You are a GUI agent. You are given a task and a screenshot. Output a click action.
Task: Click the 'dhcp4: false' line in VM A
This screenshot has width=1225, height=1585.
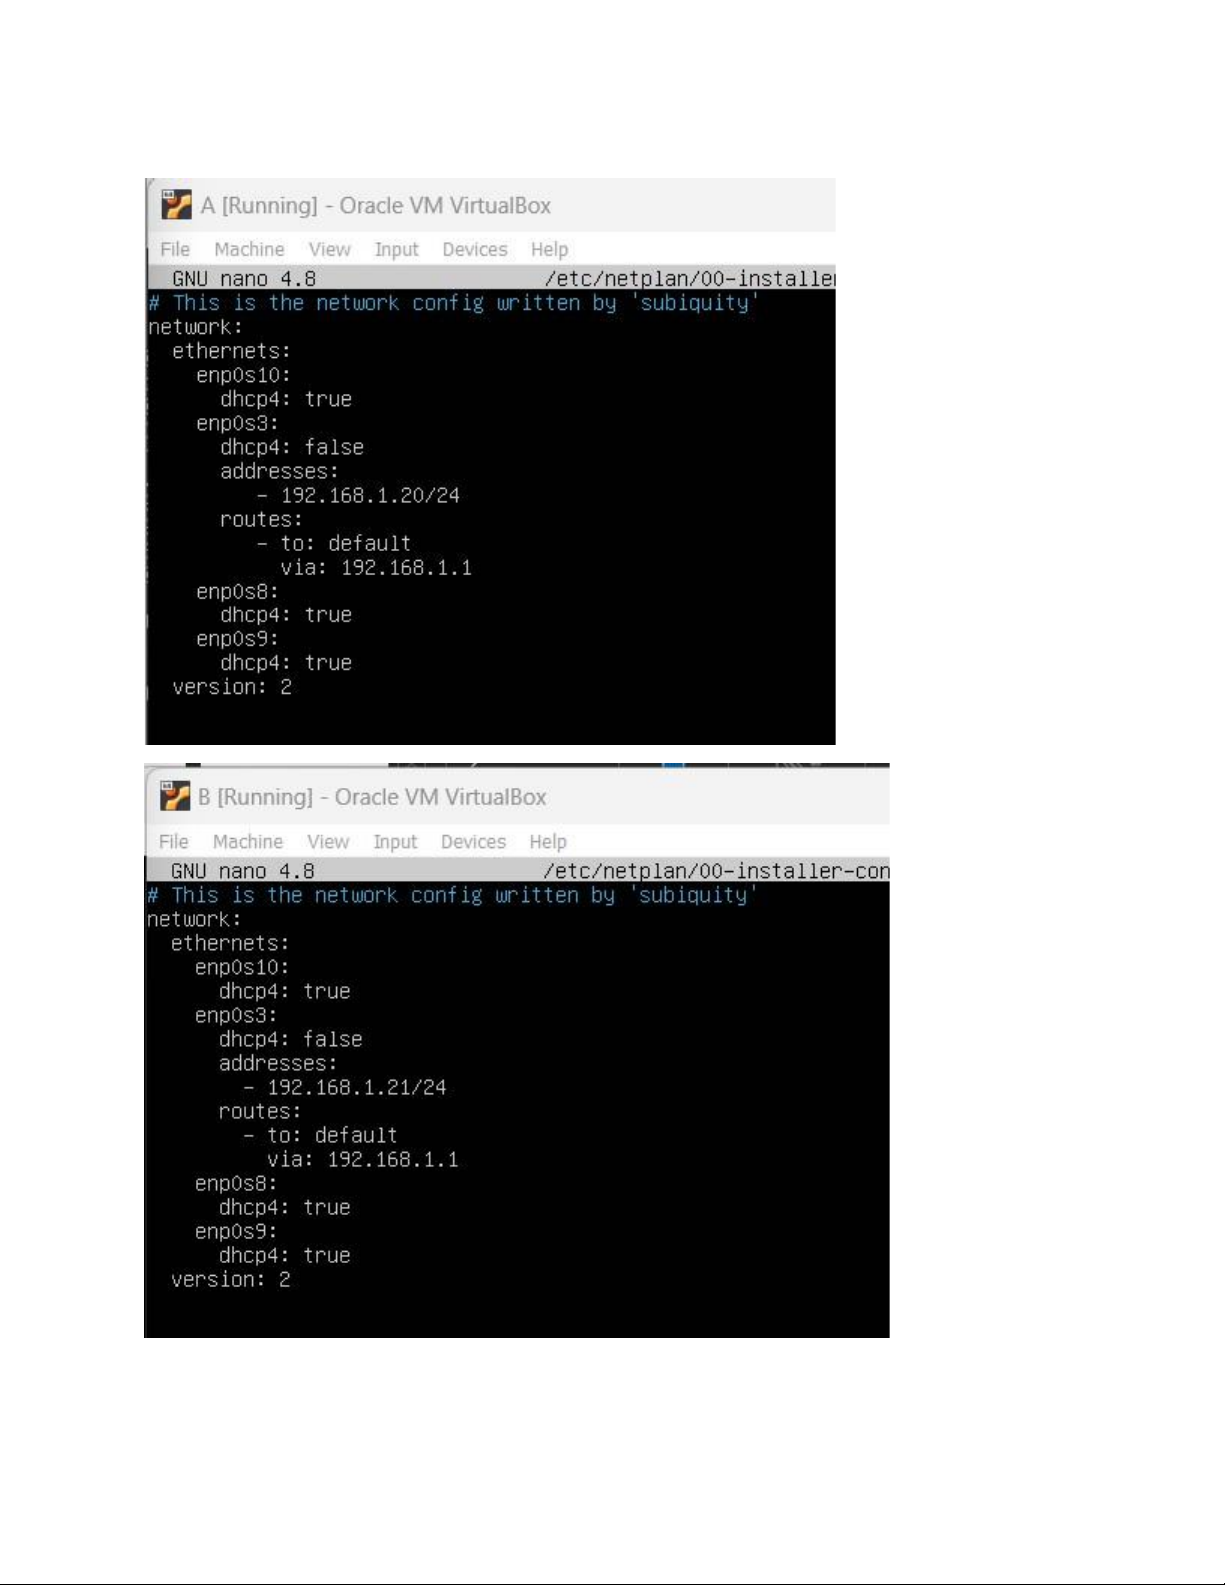tap(292, 447)
